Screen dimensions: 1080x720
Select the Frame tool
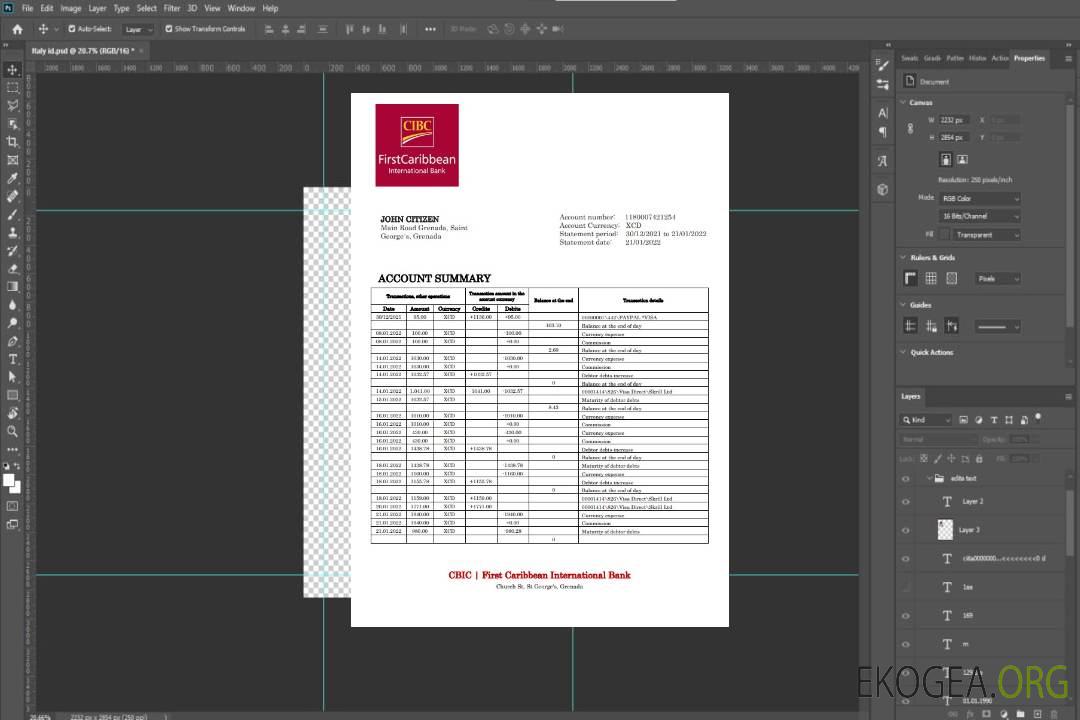click(x=12, y=160)
